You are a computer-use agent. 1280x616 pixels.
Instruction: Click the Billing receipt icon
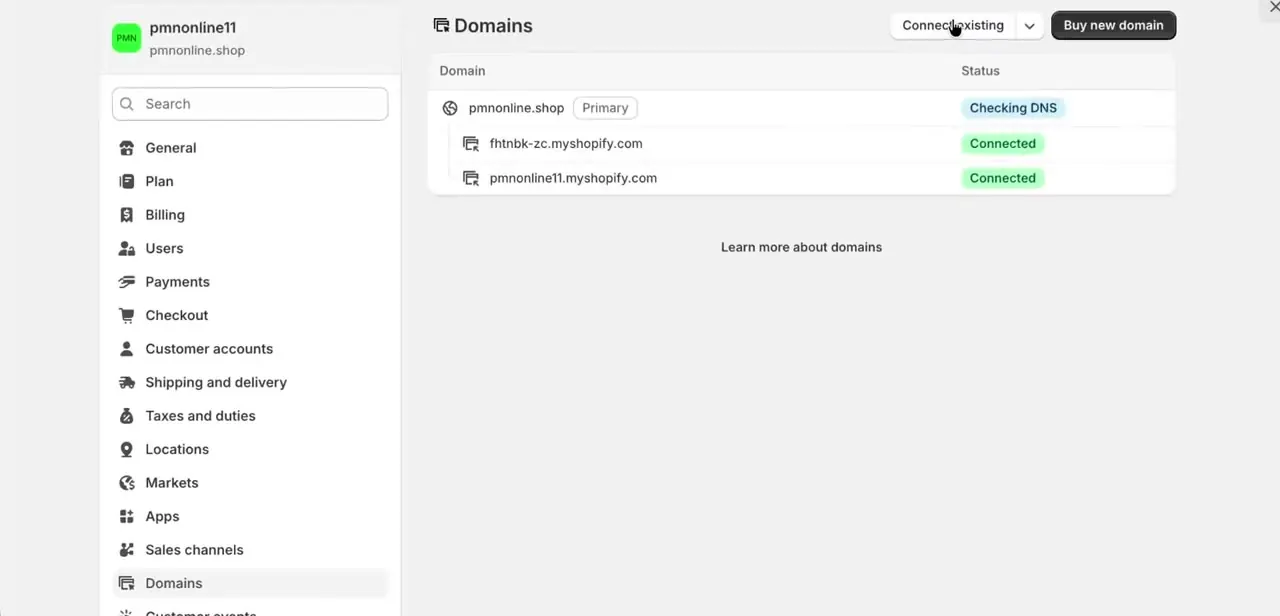coord(127,215)
